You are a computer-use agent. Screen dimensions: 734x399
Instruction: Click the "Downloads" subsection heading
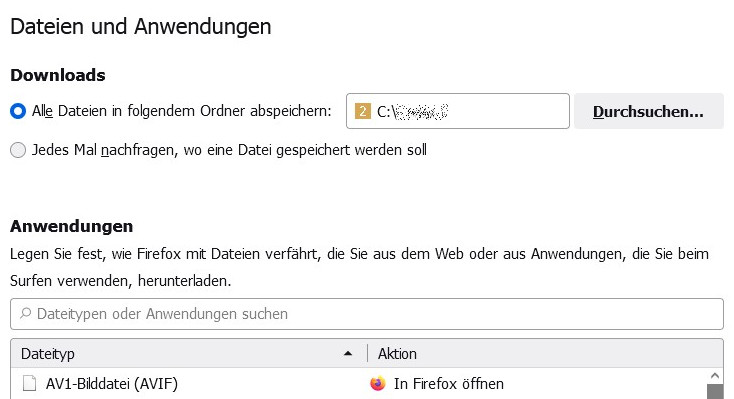(58, 75)
